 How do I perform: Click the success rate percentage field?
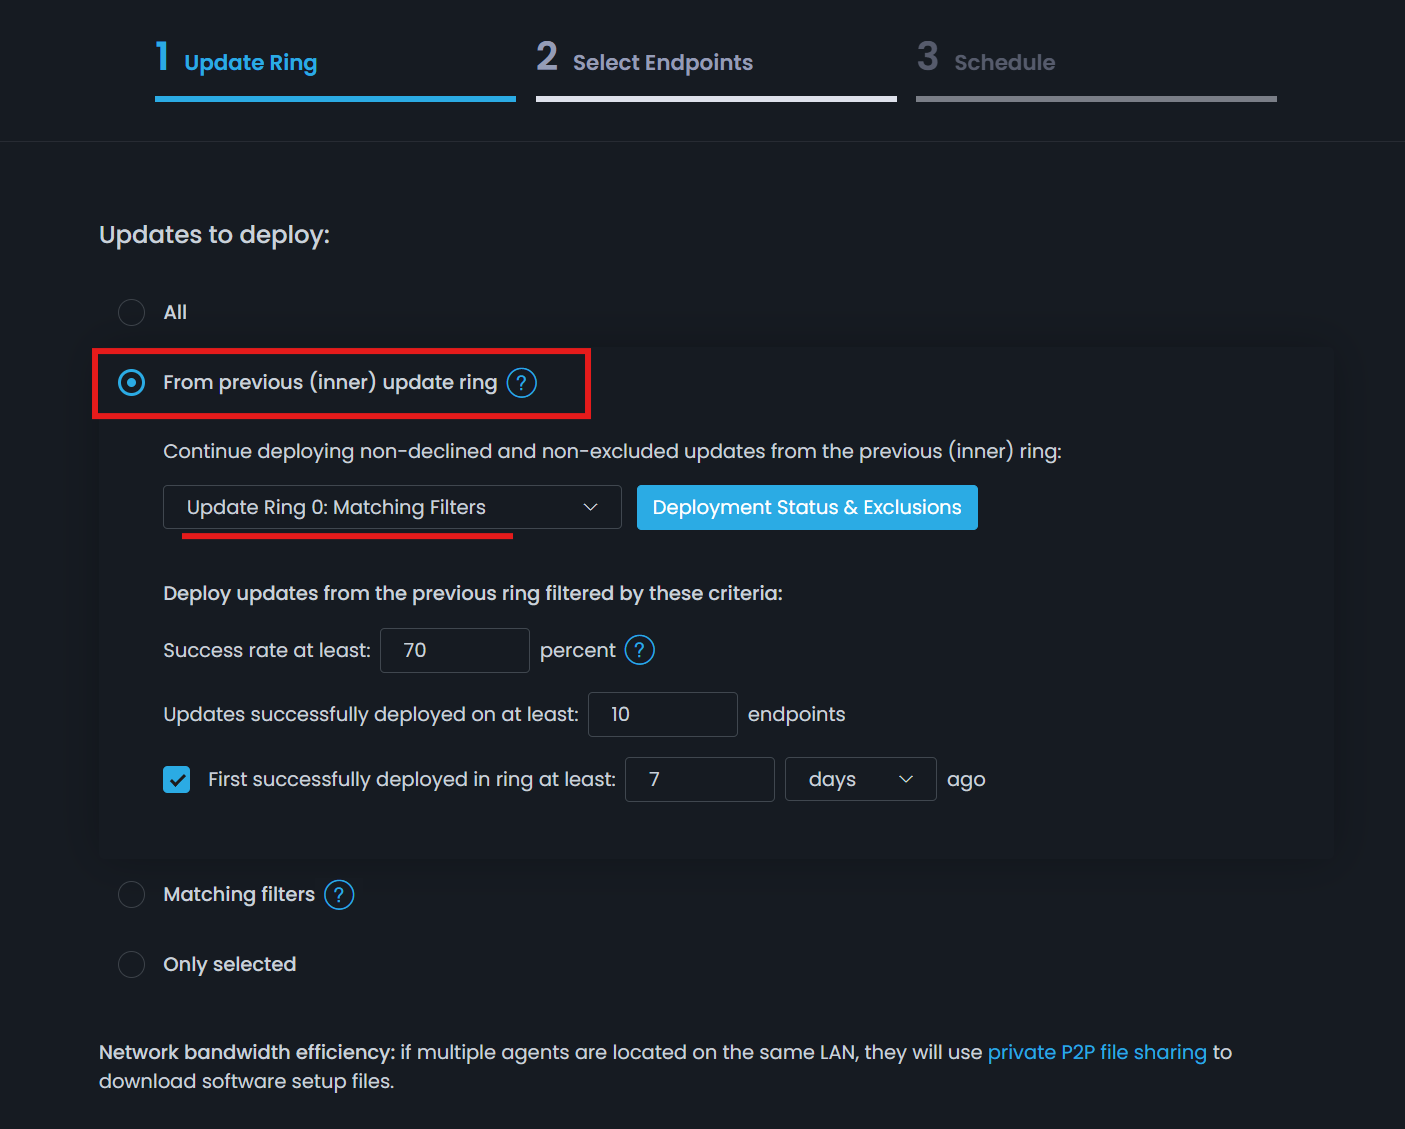point(454,650)
